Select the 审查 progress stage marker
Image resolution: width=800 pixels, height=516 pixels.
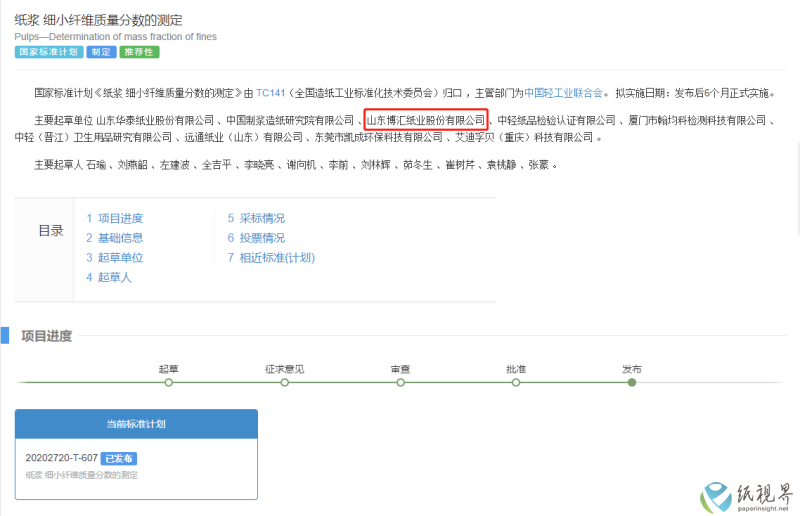(x=401, y=382)
